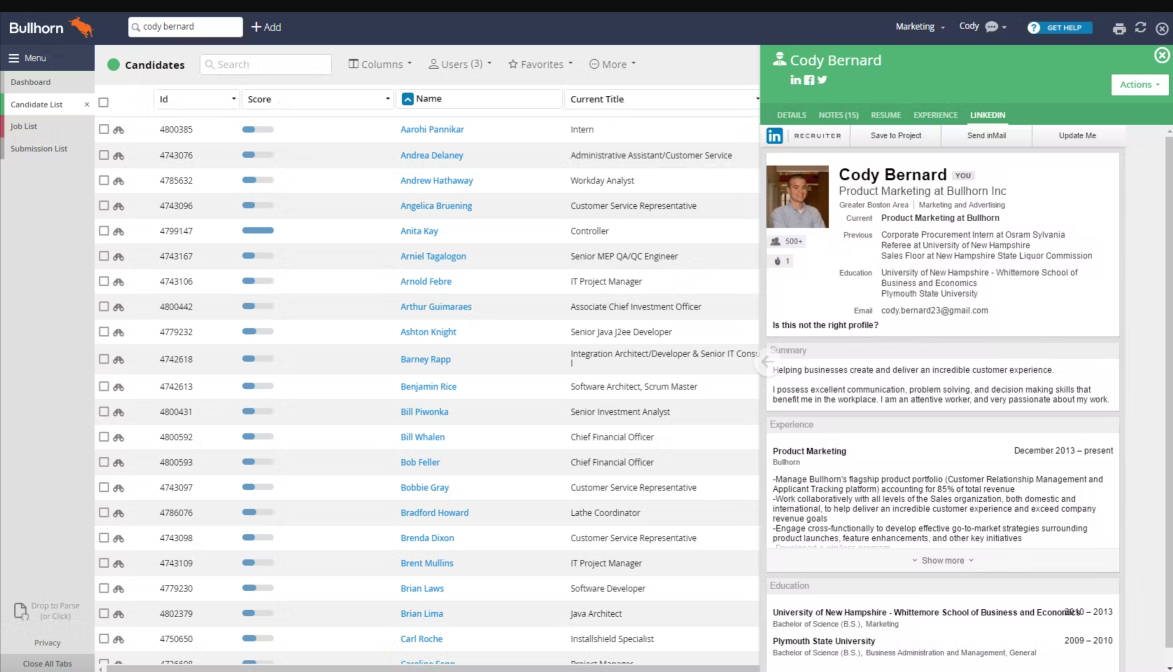The height and width of the screenshot is (672, 1173).
Task: Switch to the Details tab
Action: (791, 115)
